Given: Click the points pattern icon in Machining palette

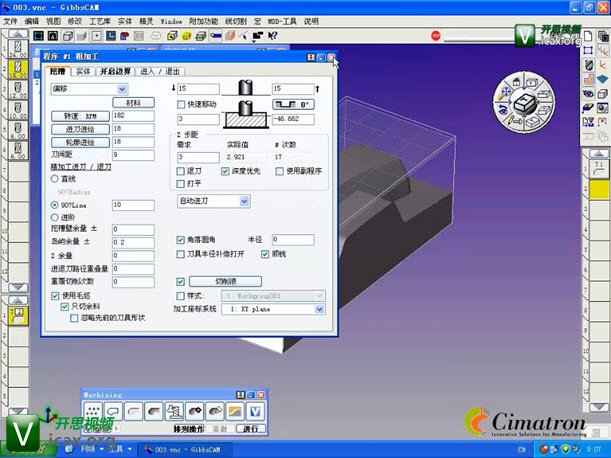Looking at the screenshot, I should click(x=93, y=412).
